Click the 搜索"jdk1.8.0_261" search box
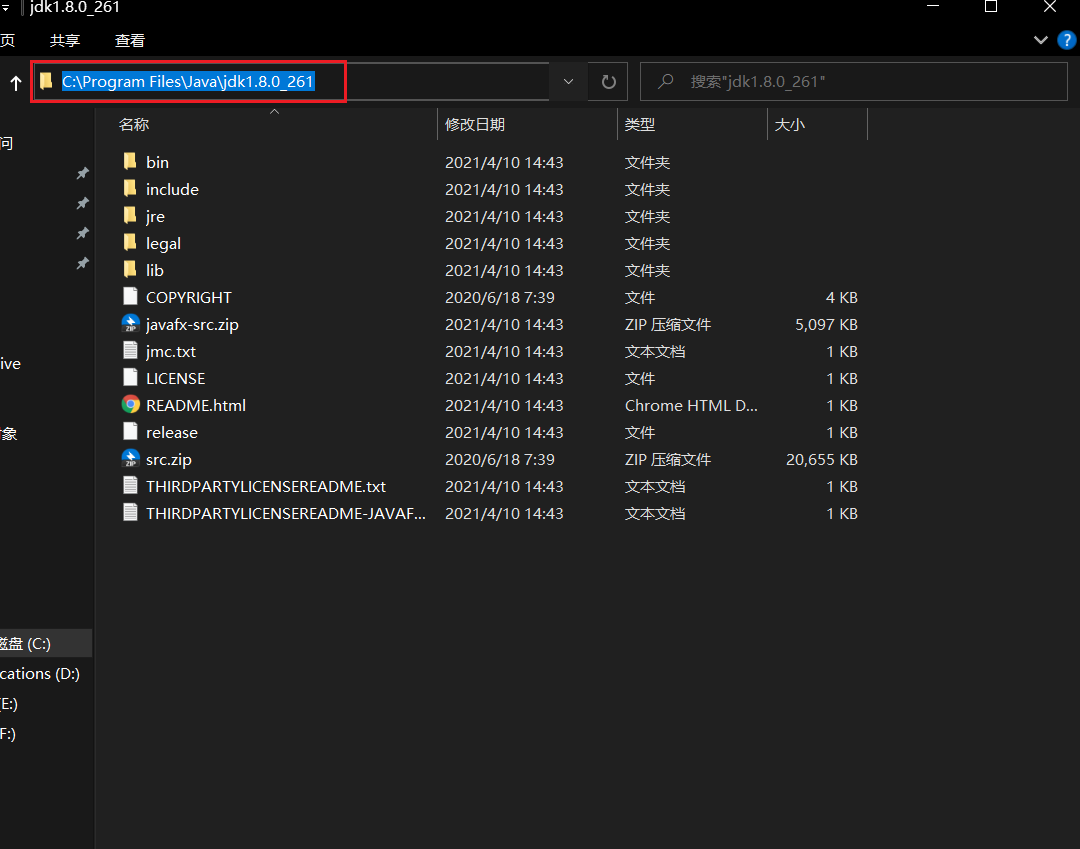Viewport: 1080px width, 849px height. click(854, 82)
